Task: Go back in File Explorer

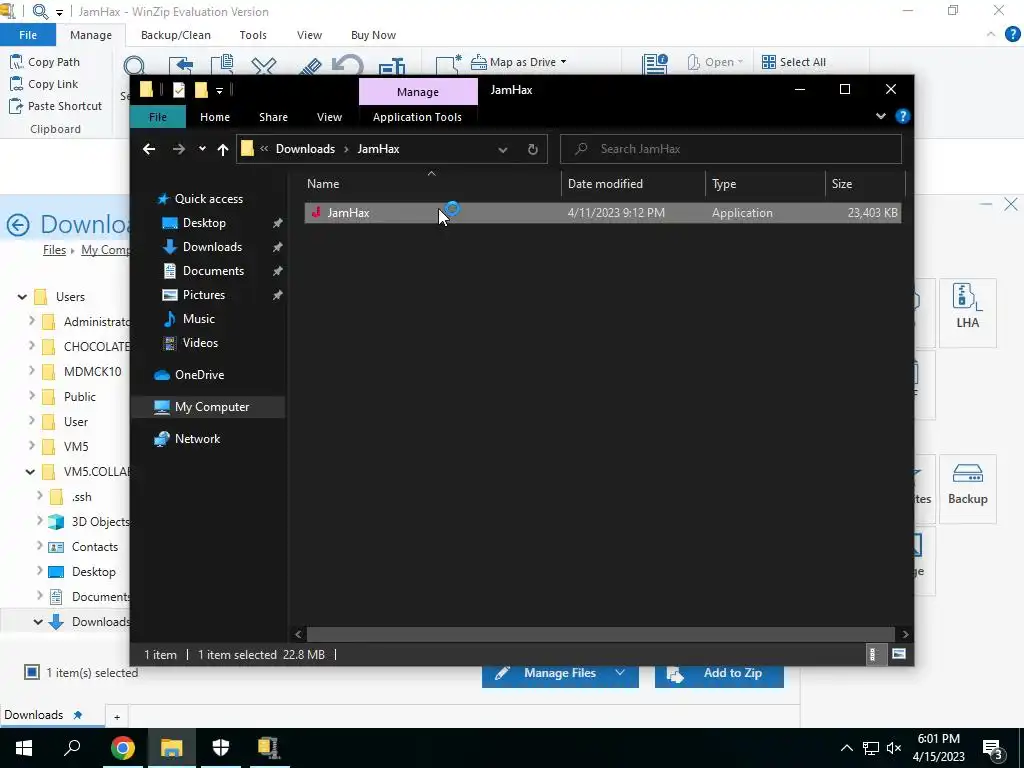Action: point(149,150)
